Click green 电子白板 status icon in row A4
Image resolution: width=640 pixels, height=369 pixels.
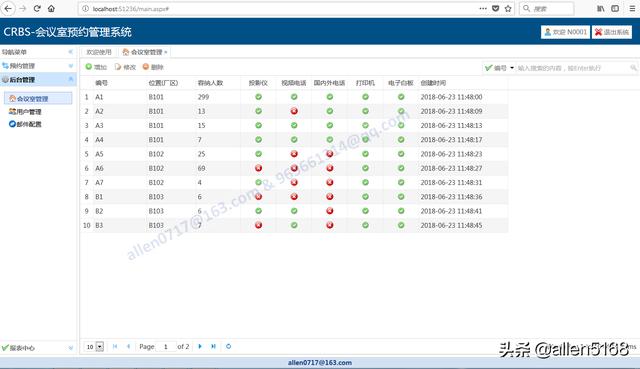[401, 140]
